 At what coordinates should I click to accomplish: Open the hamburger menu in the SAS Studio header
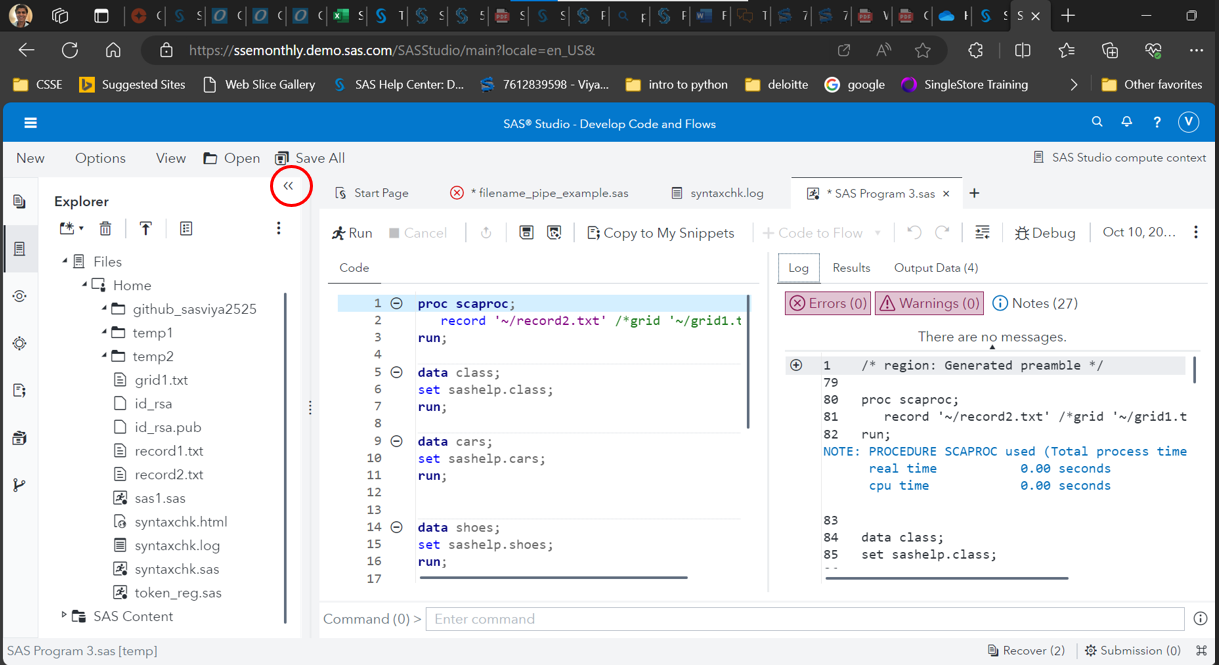pyautogui.click(x=30, y=123)
